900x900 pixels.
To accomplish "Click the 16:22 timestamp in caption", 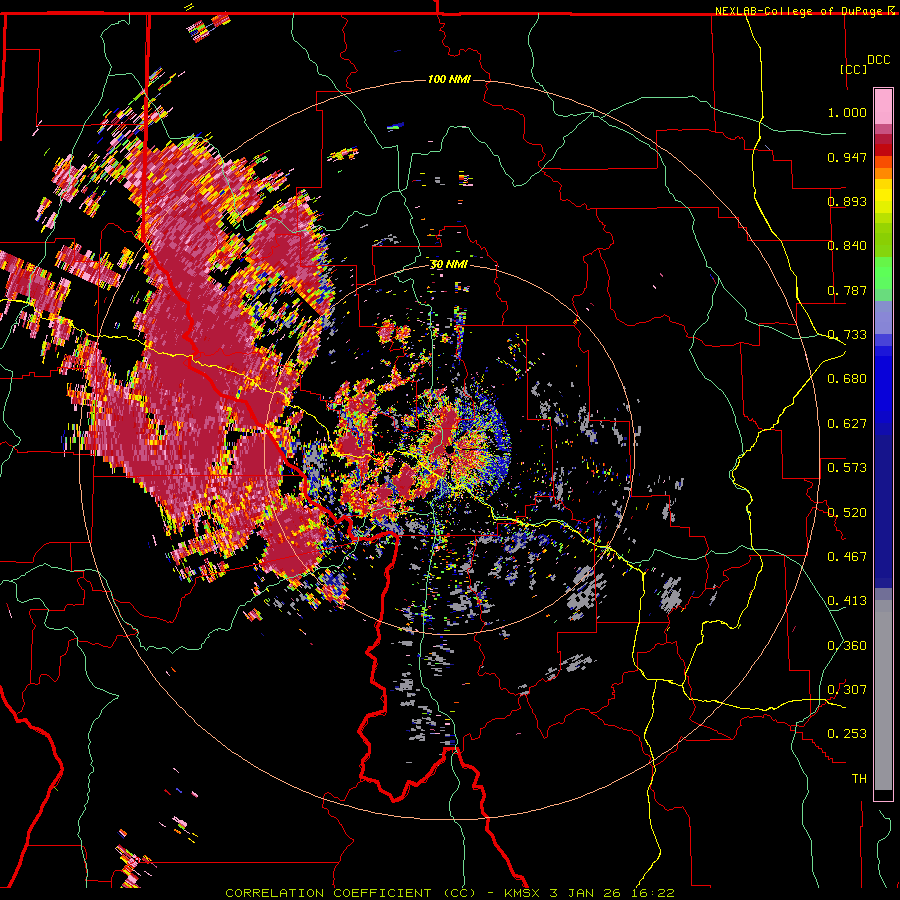I will coord(651,893).
